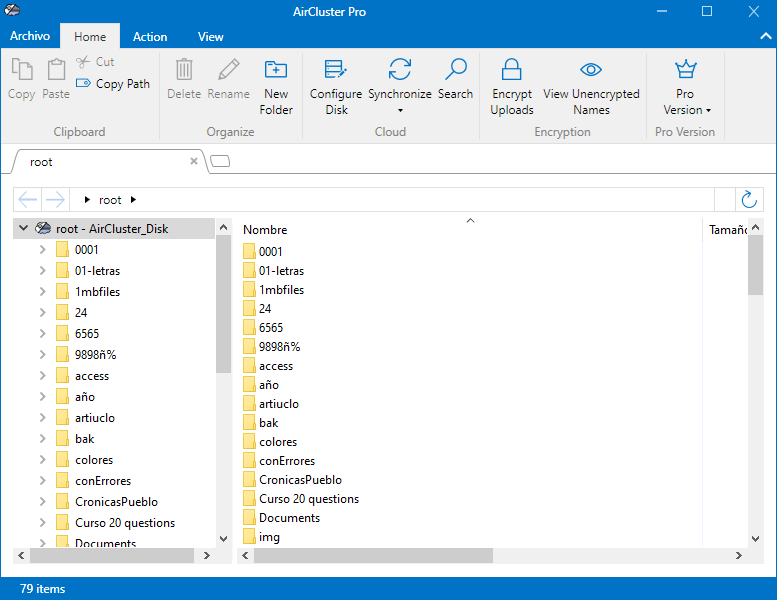Open the Archivo menu
The image size is (777, 600).
[x=30, y=36]
